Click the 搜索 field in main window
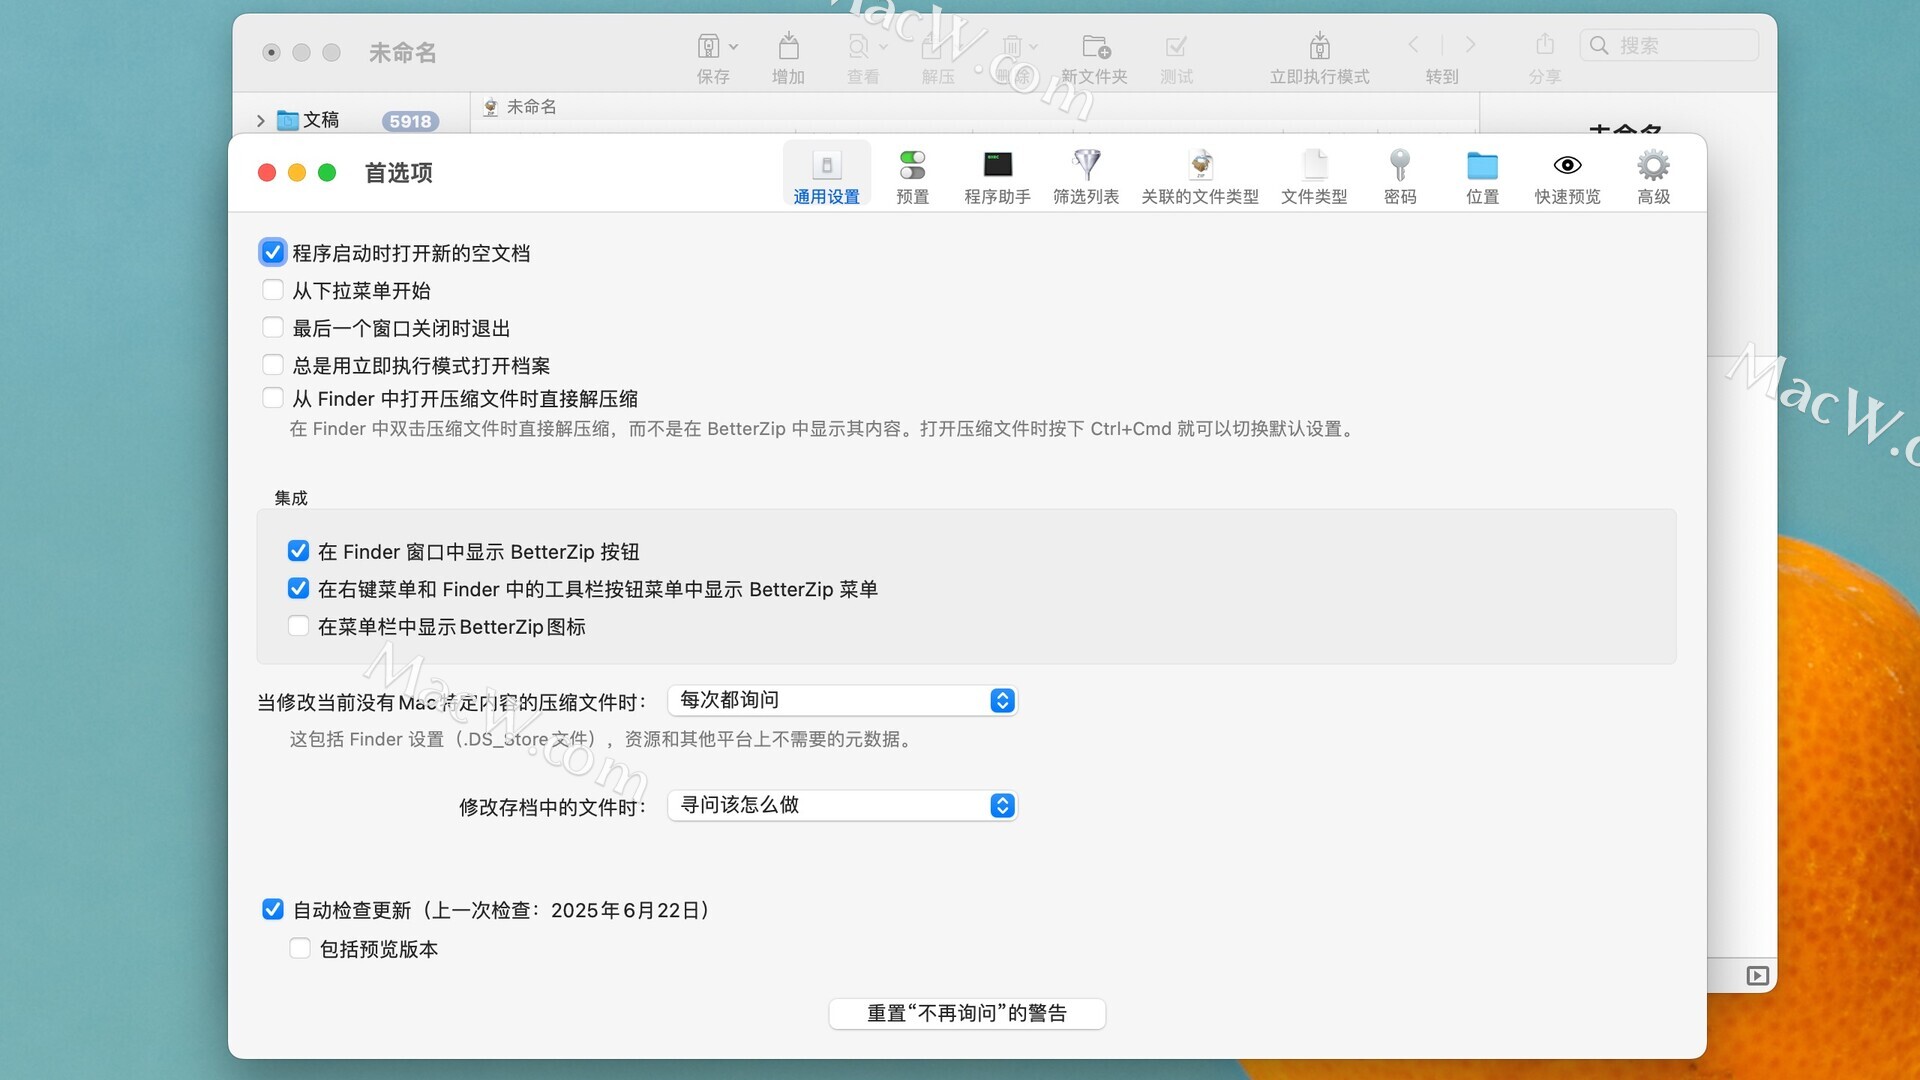 tap(1669, 45)
